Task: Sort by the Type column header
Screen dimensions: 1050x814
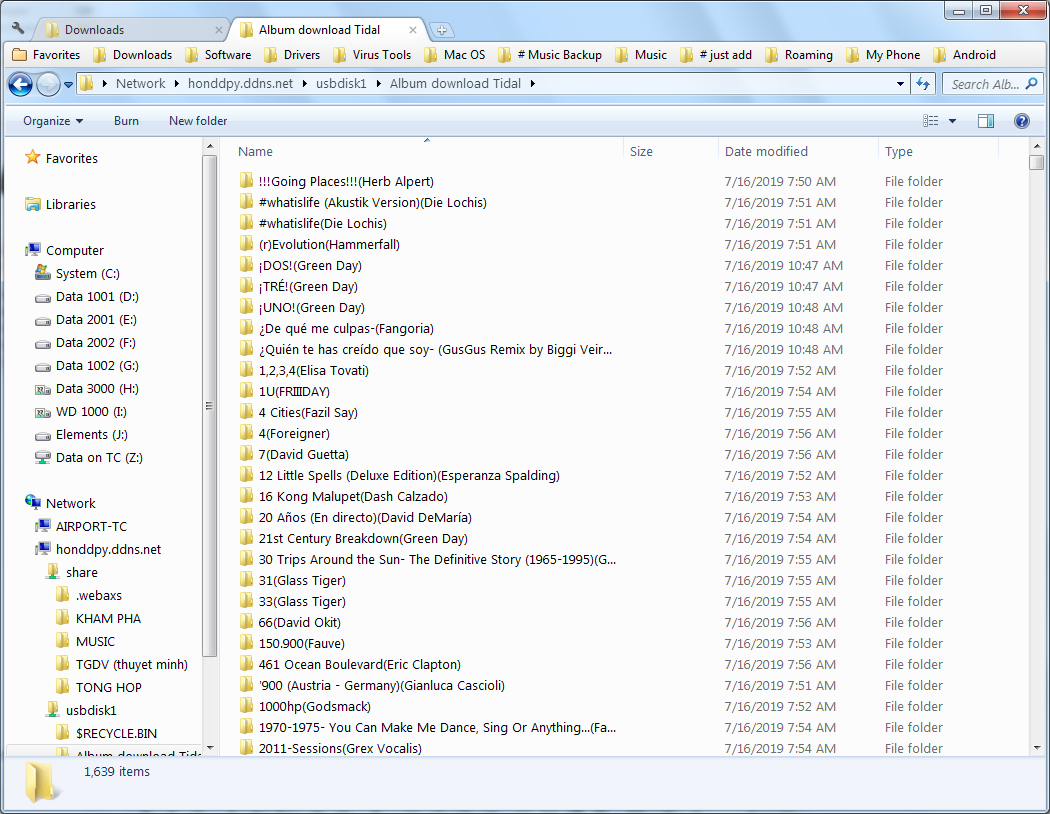Action: coord(898,151)
